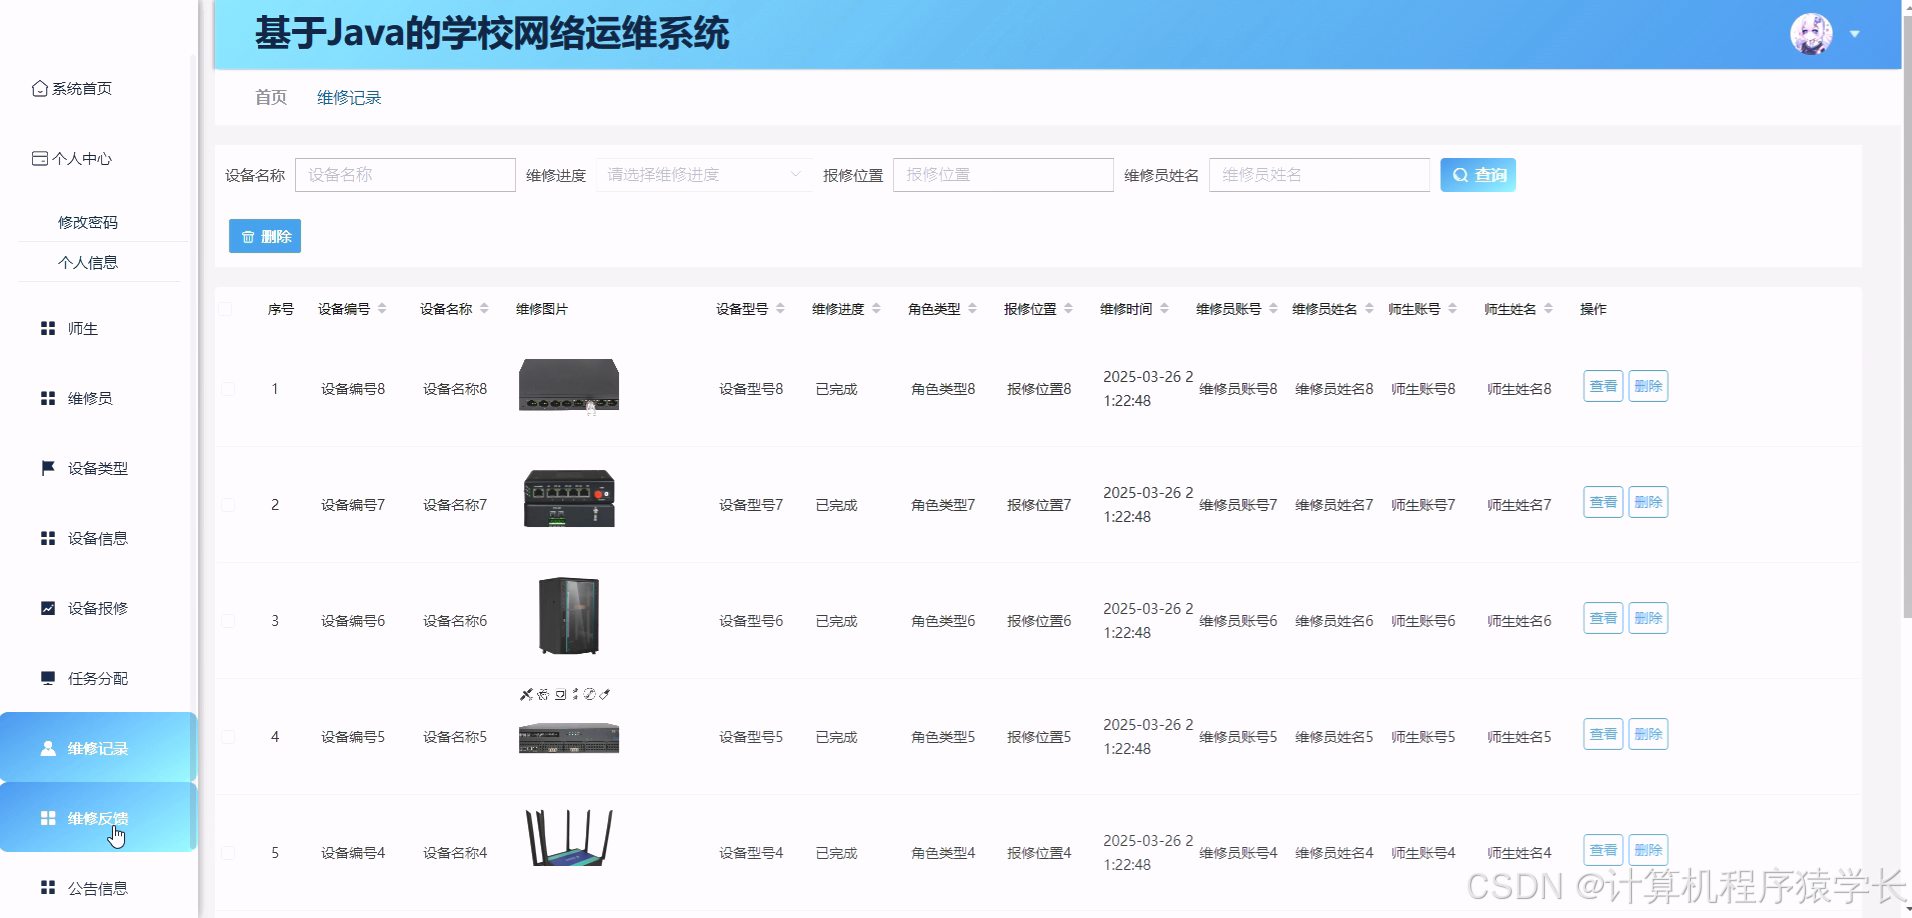The width and height of the screenshot is (1912, 918).
Task: Click the 公告信息 sidebar icon
Action: (x=47, y=888)
